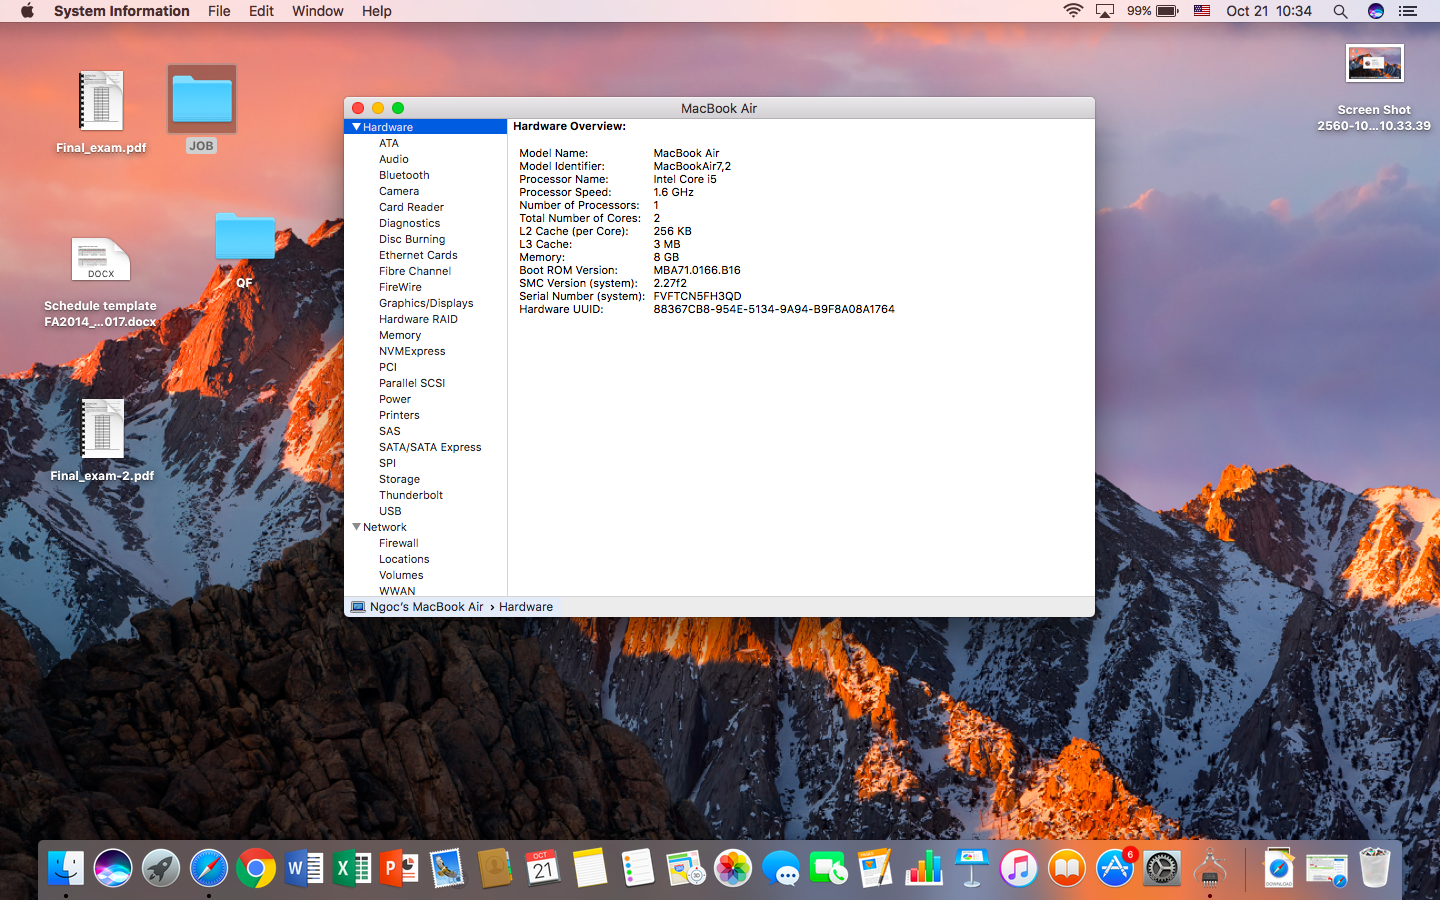
Task: Collapse the Hardware section triangle
Action: (x=356, y=127)
